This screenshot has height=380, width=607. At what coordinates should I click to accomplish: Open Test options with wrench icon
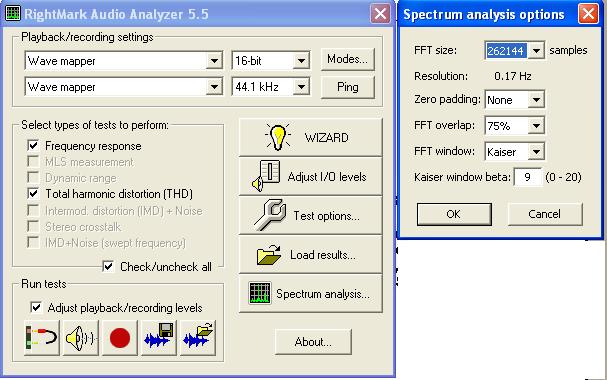click(x=310, y=216)
